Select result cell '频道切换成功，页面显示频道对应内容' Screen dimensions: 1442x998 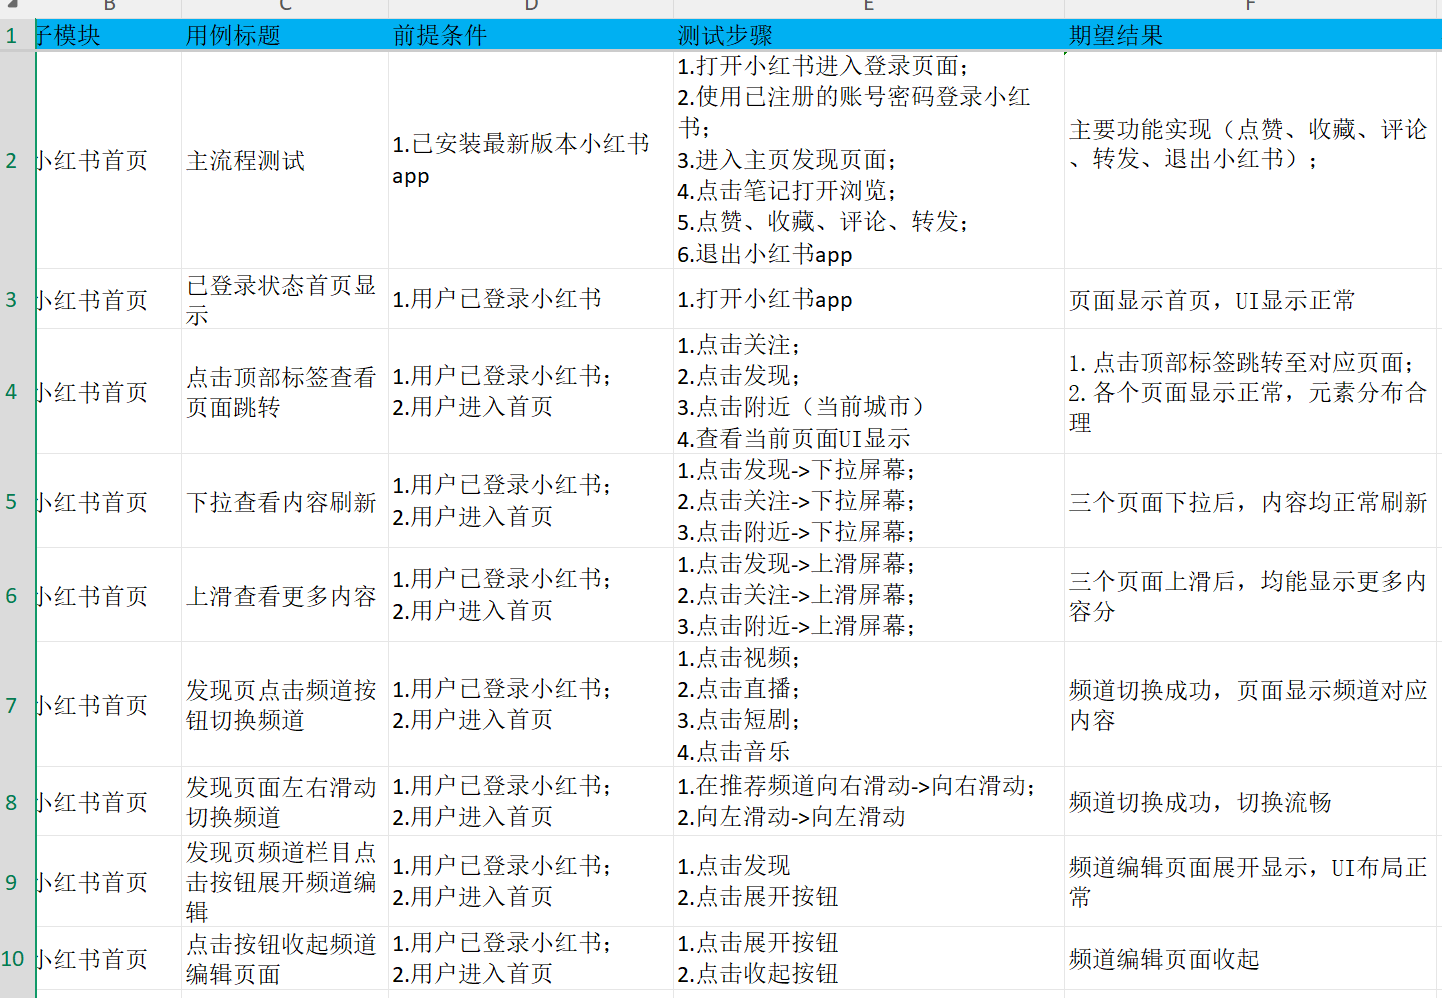(1252, 705)
